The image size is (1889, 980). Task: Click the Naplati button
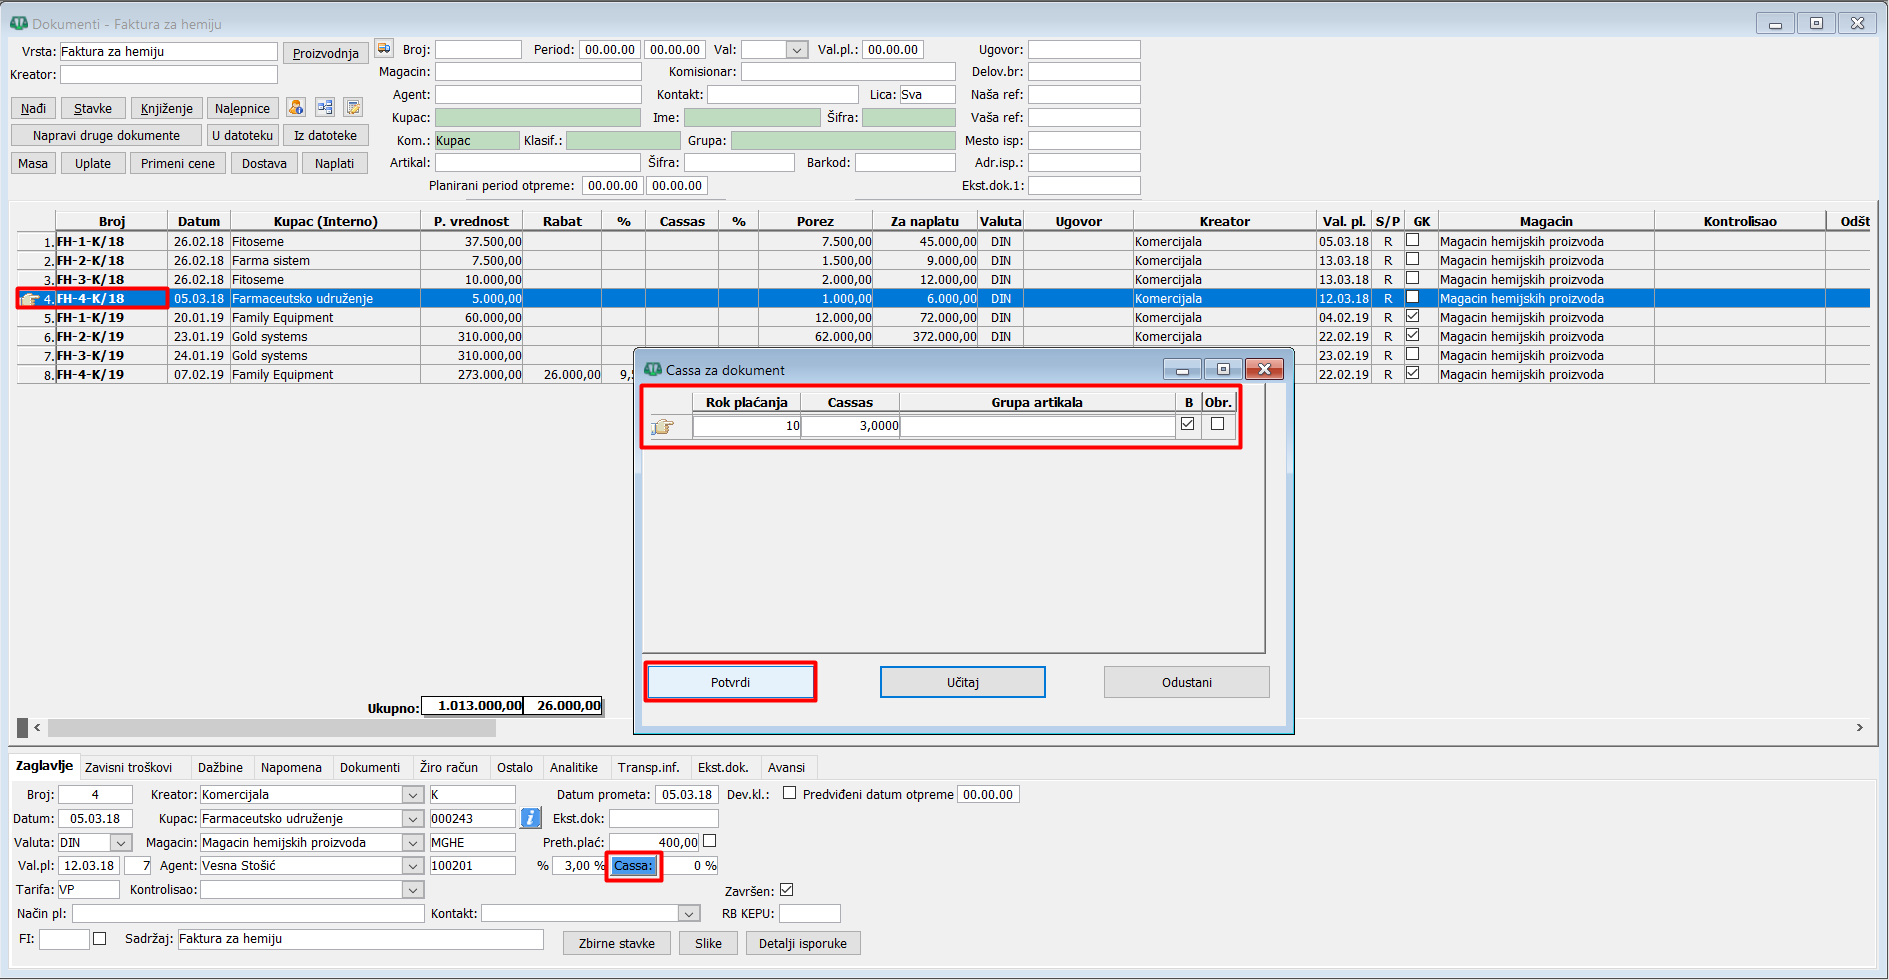(x=335, y=163)
